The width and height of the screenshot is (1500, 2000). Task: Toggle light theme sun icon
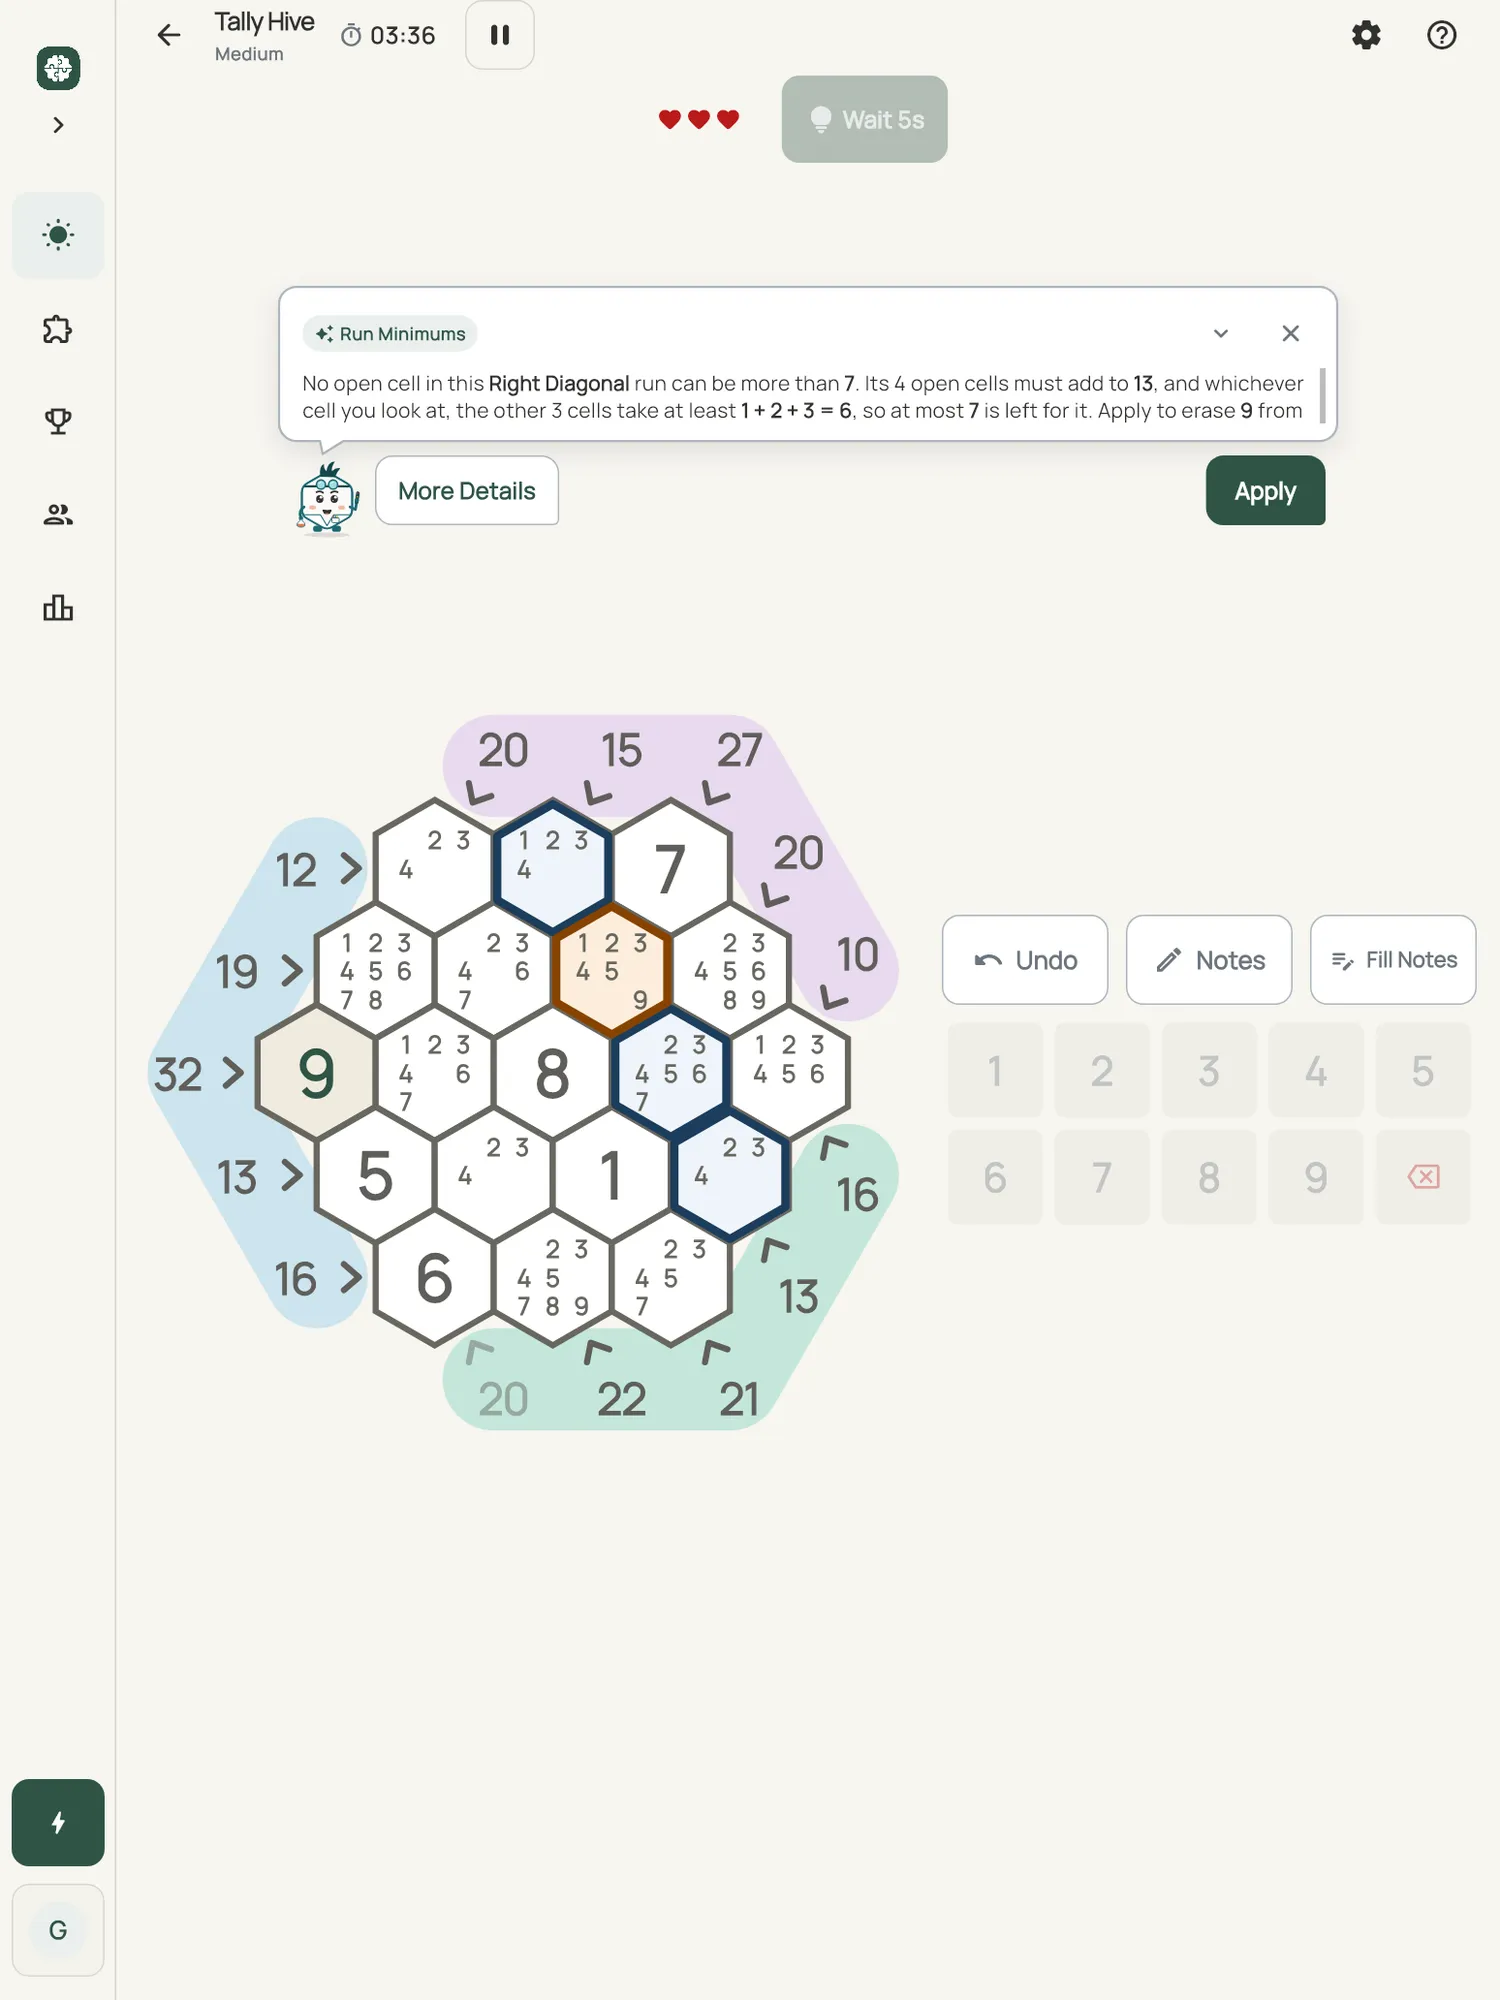[x=58, y=235]
